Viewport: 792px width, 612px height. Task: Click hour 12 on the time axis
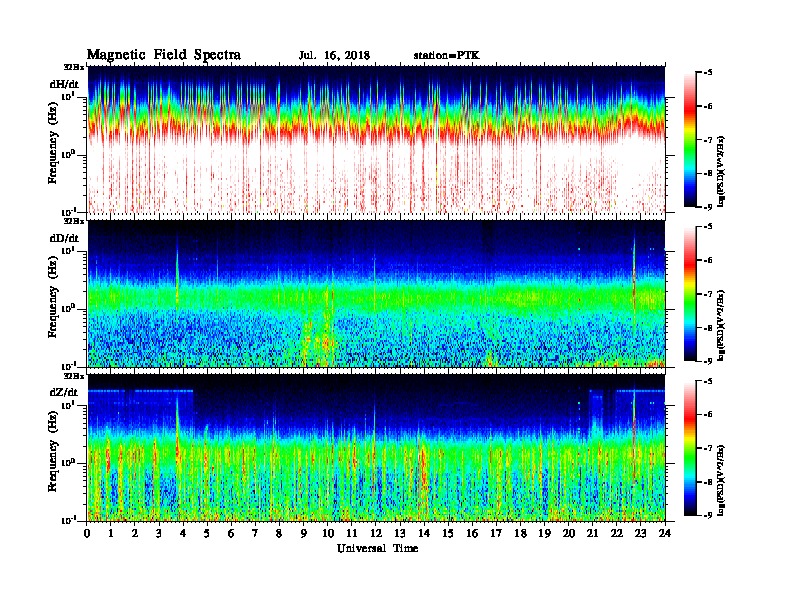coord(376,533)
